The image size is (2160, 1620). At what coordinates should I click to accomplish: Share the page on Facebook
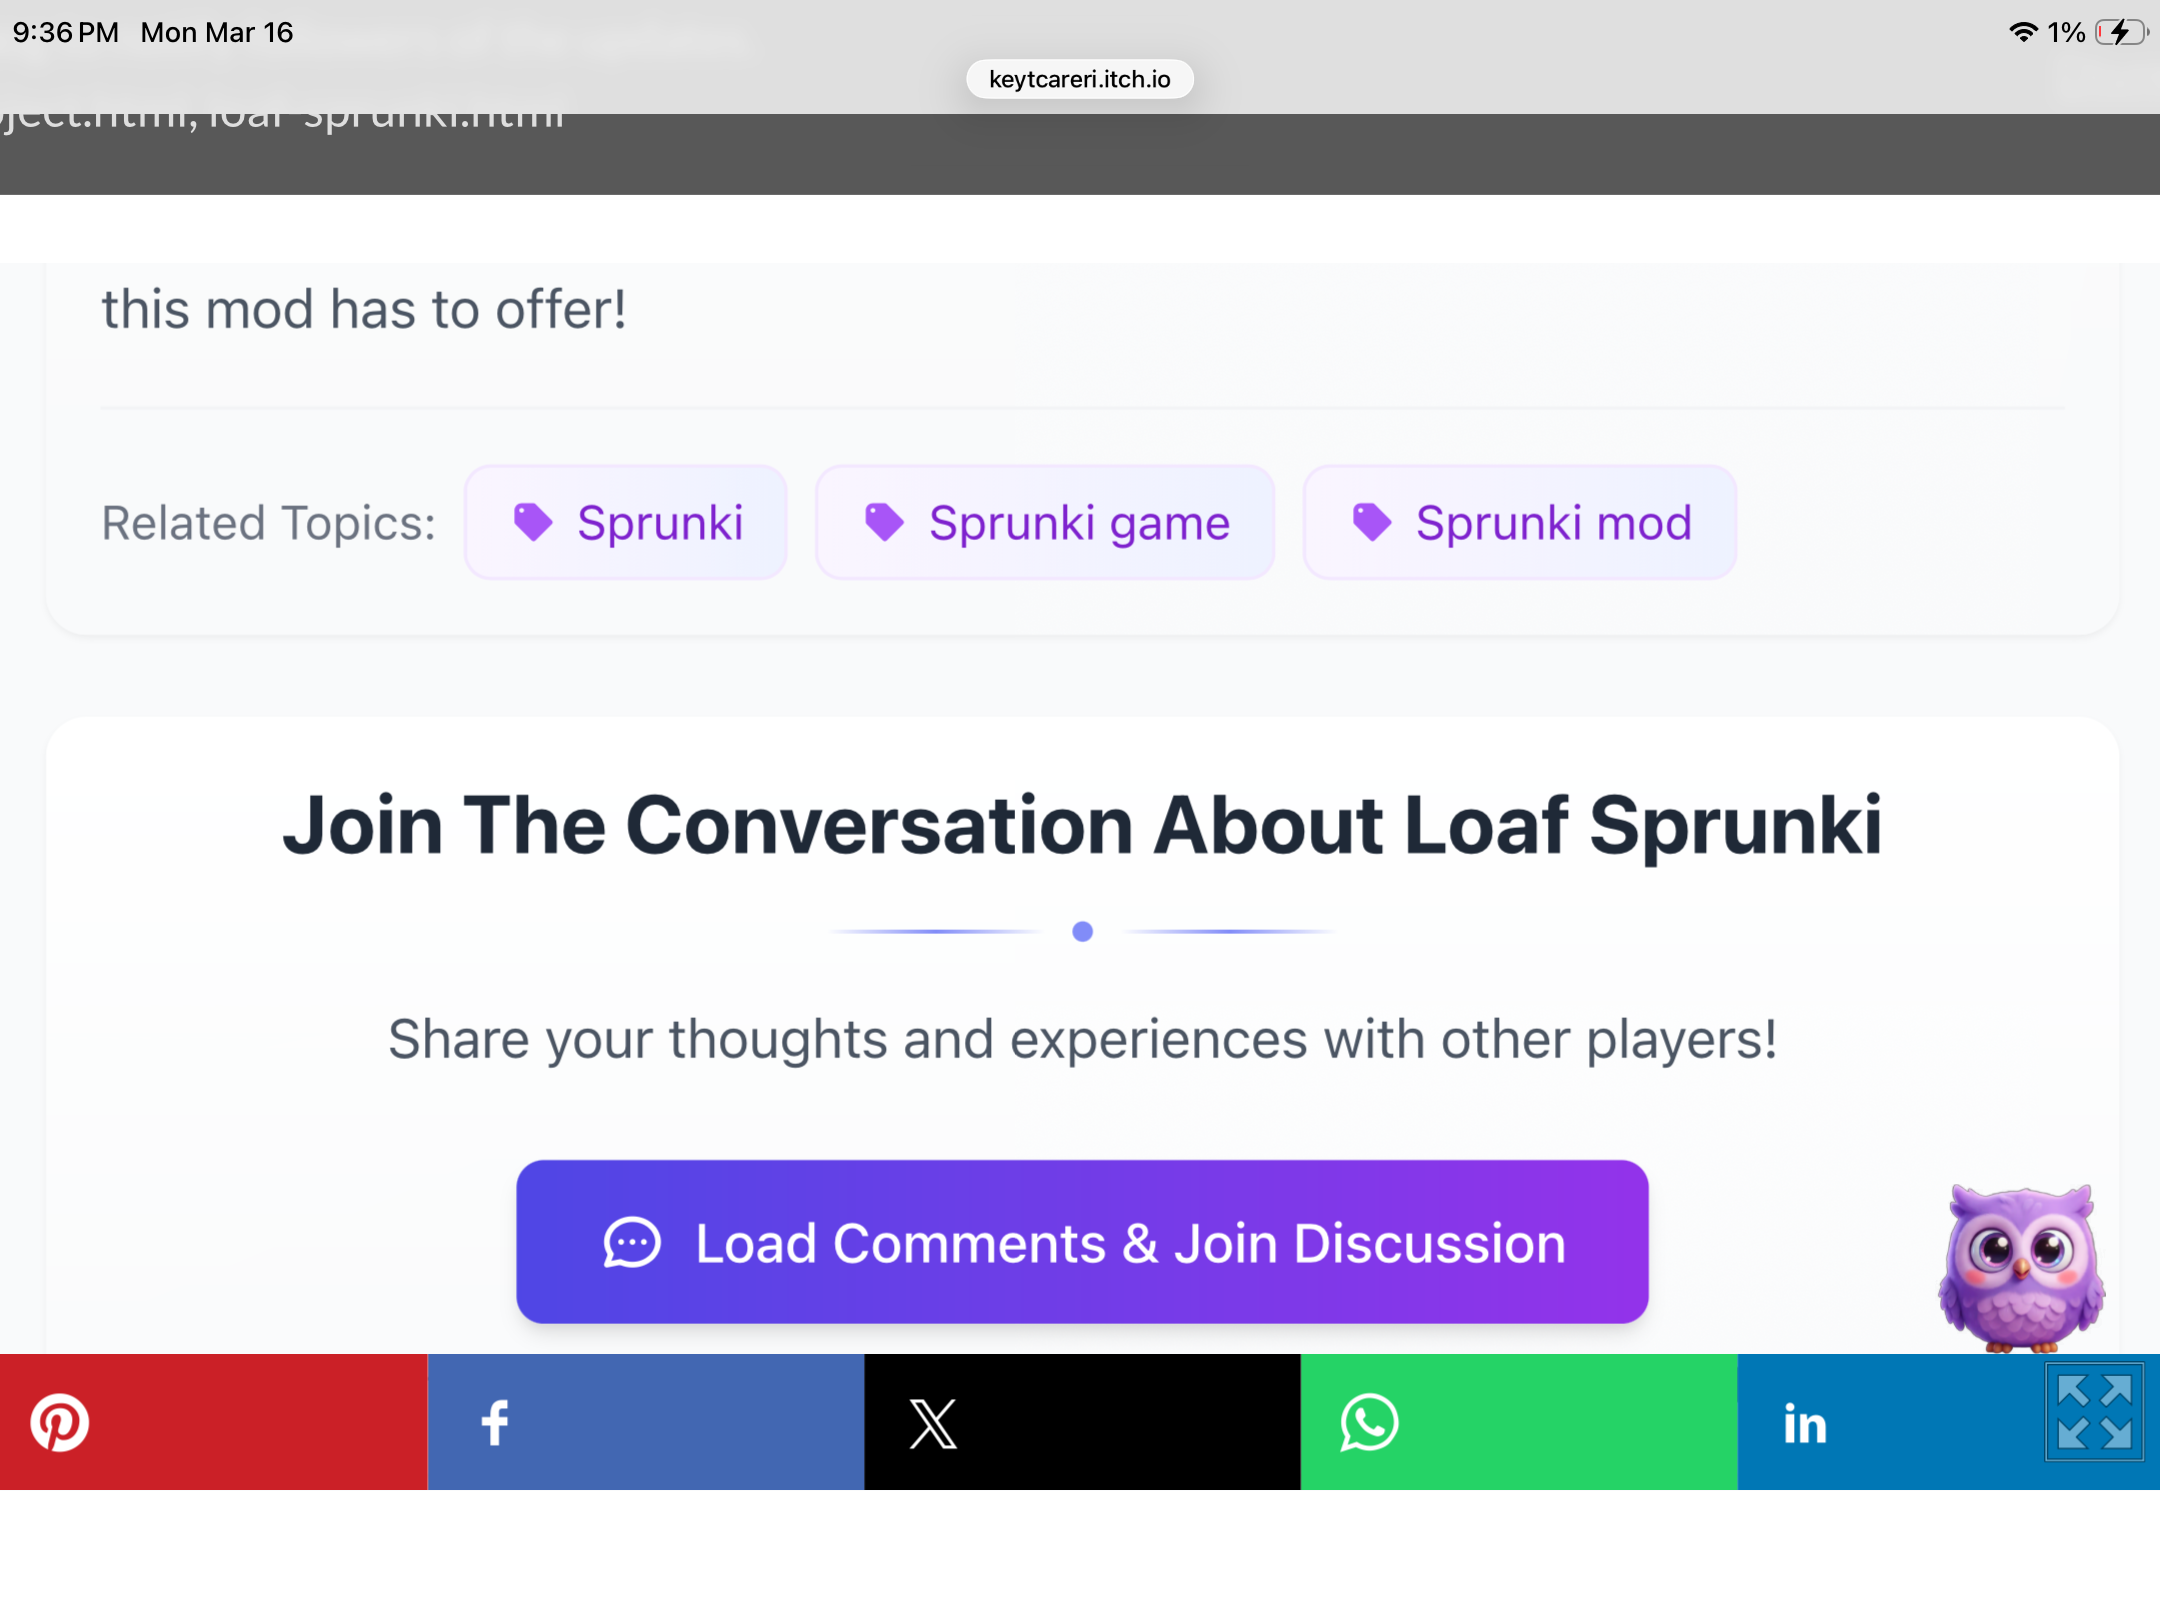[645, 1421]
